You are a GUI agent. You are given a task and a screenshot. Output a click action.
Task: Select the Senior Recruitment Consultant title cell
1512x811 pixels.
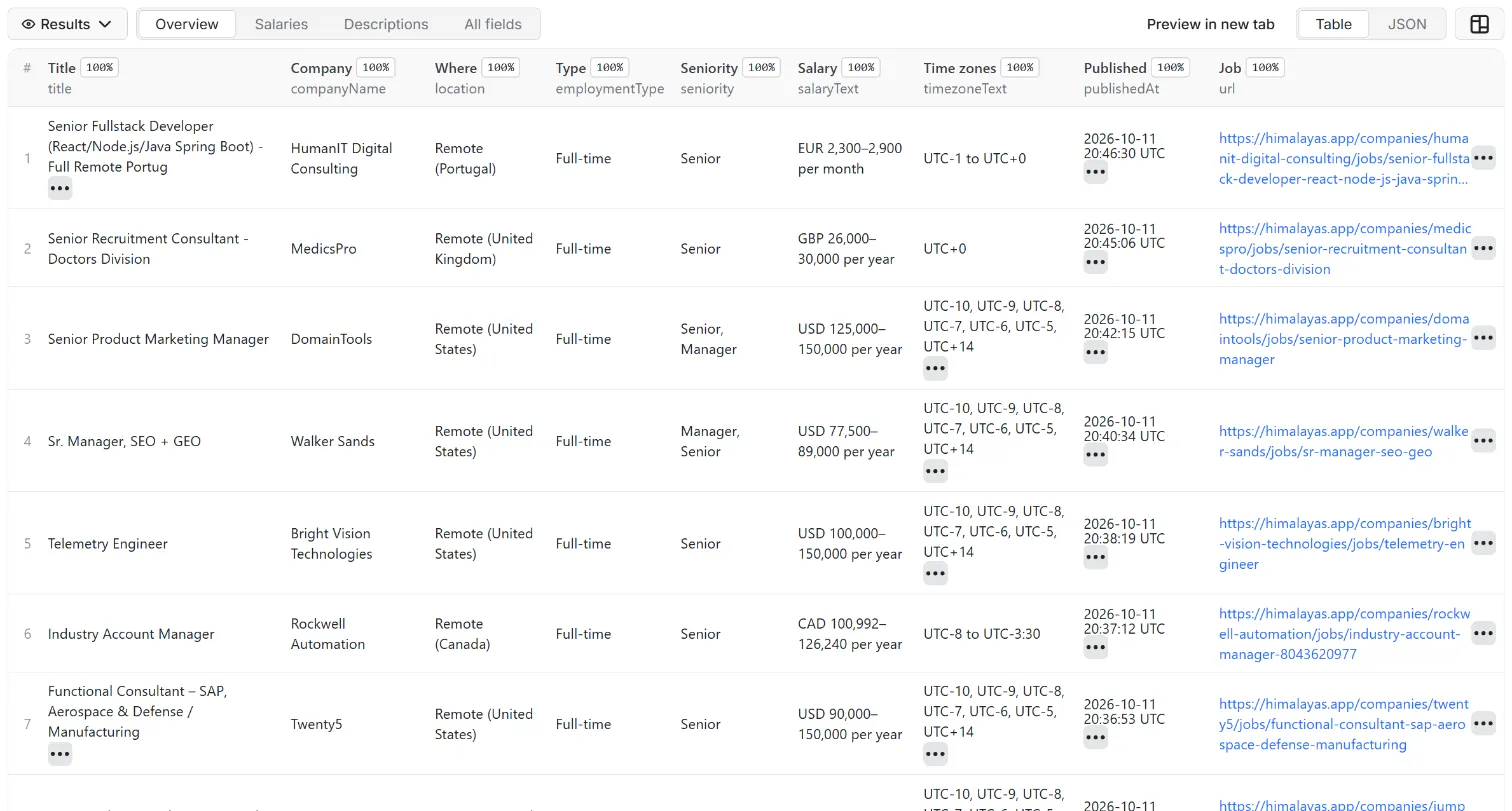(148, 248)
